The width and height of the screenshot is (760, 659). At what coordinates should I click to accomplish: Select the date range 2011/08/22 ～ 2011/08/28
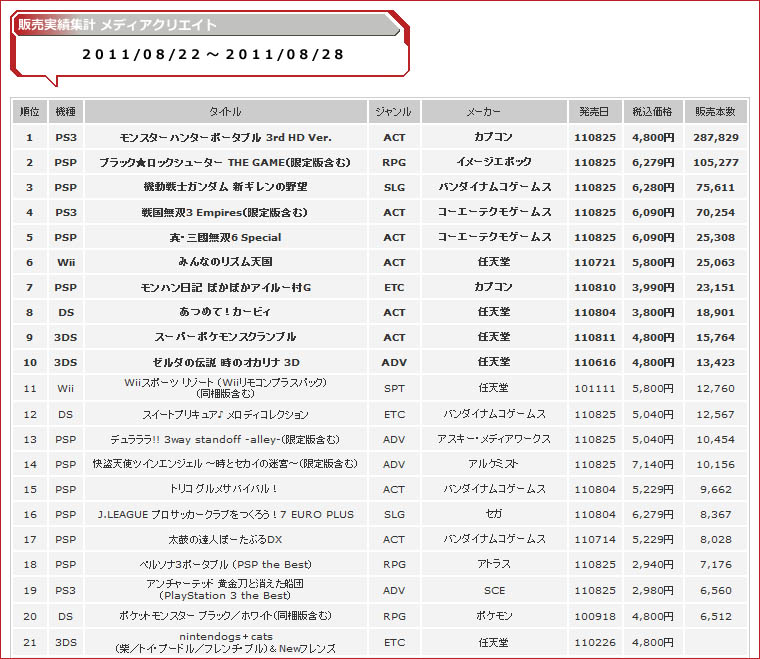213,54
